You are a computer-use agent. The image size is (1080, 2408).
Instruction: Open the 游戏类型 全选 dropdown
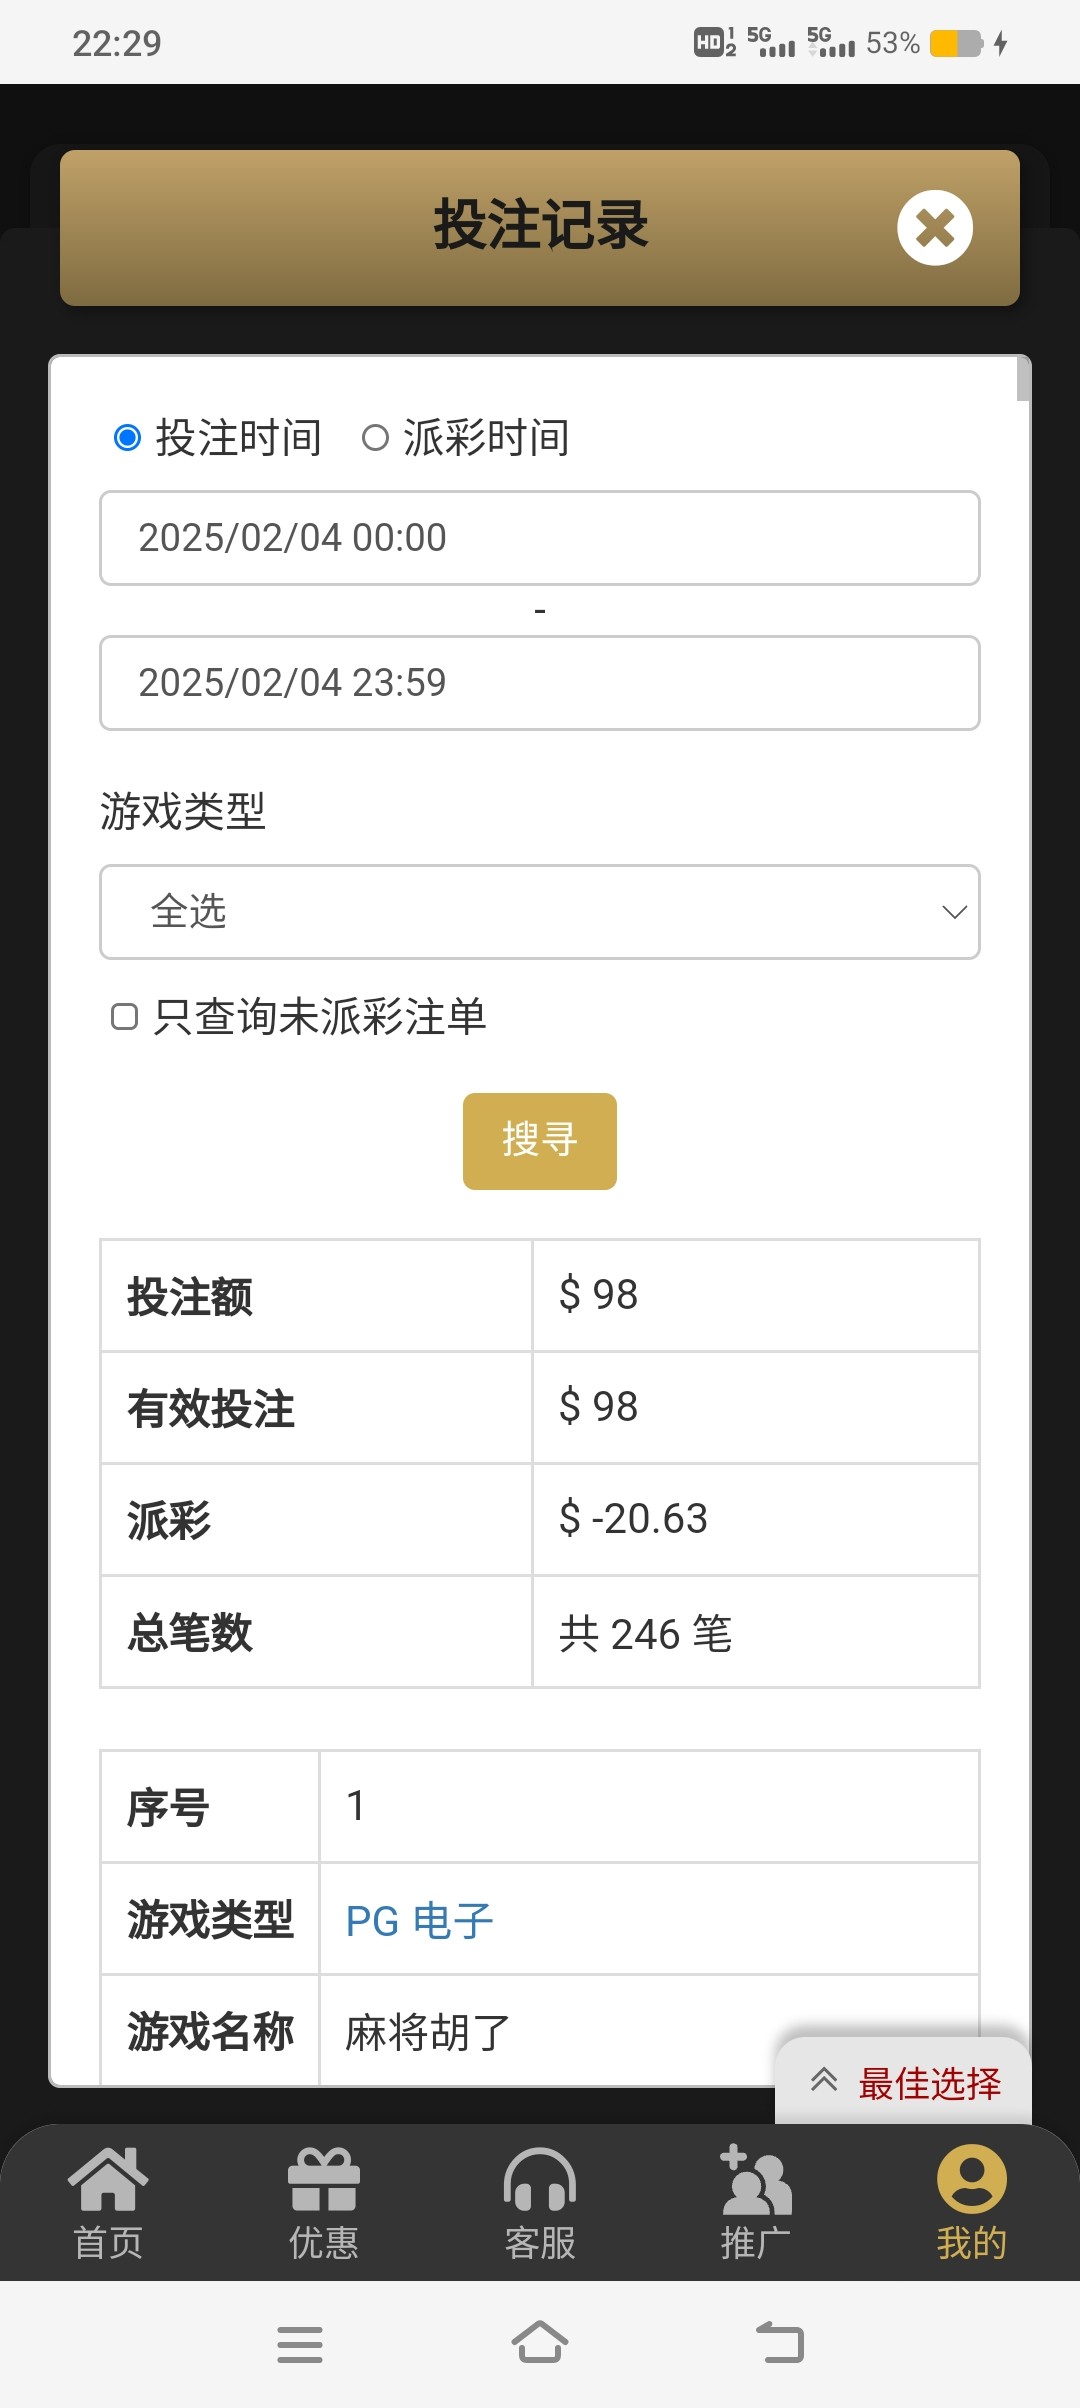540,912
